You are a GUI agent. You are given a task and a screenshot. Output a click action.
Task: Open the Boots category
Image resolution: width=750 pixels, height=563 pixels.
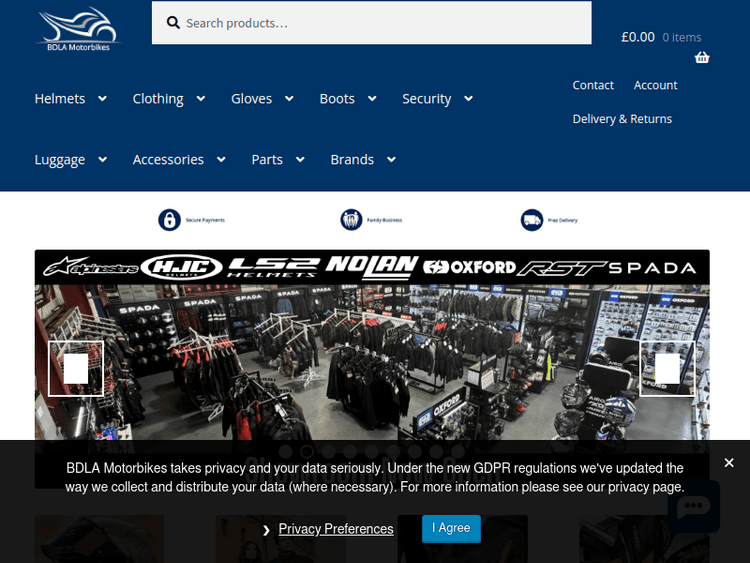[x=337, y=99]
